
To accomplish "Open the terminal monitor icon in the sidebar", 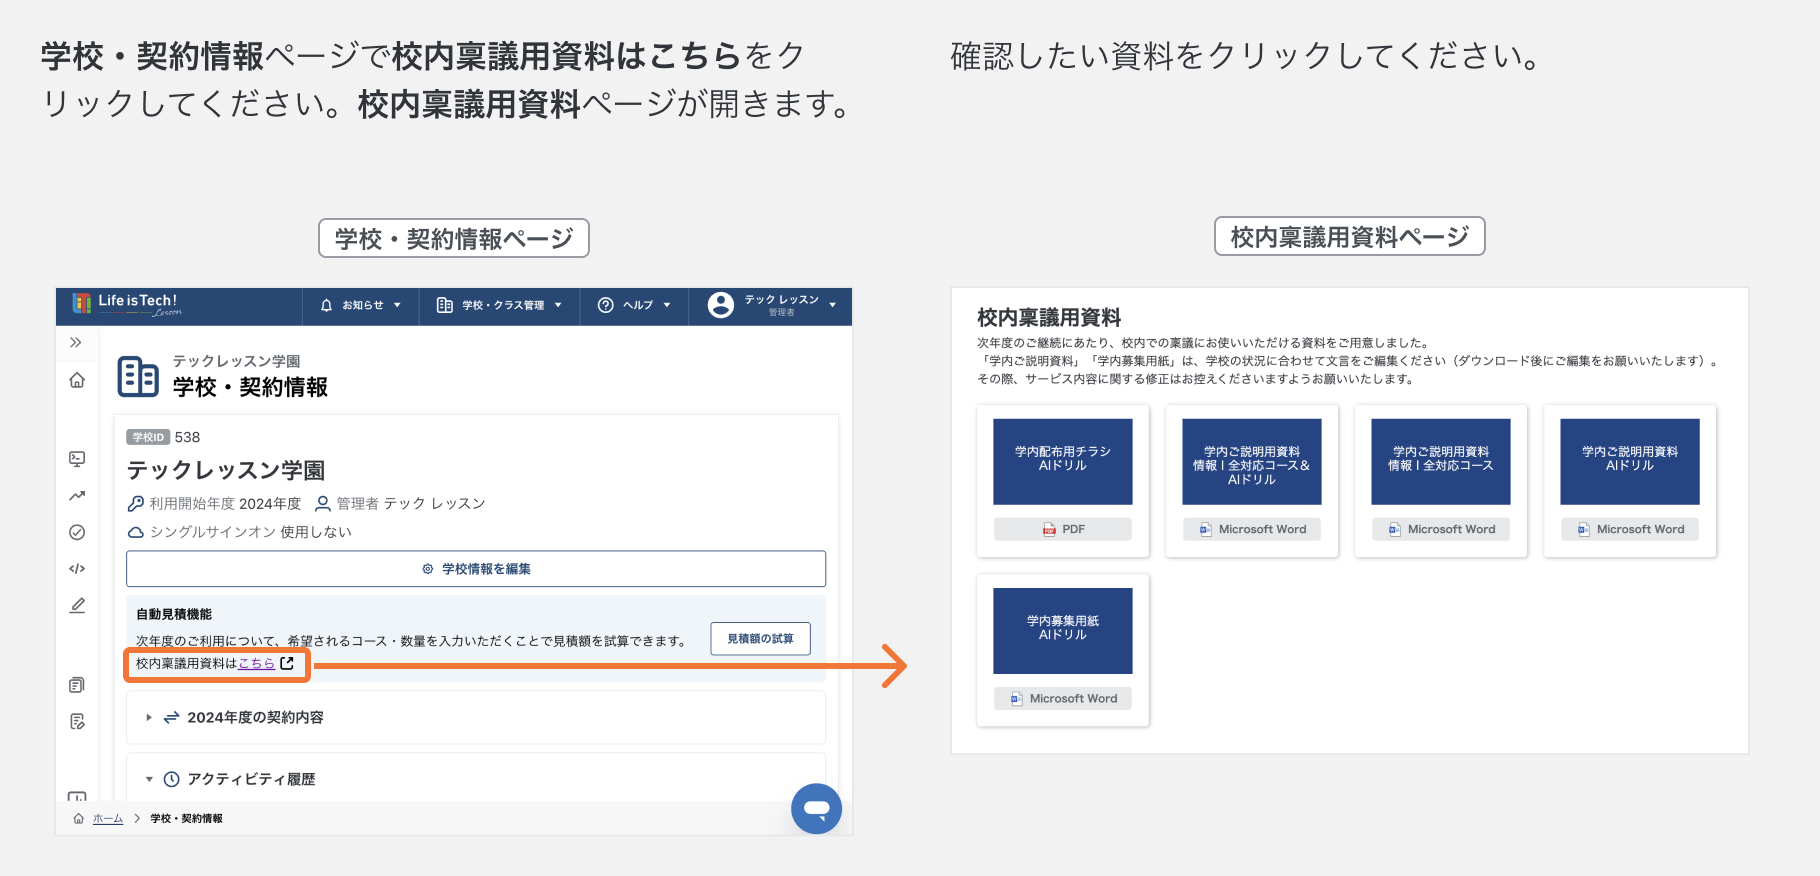I will click(77, 458).
